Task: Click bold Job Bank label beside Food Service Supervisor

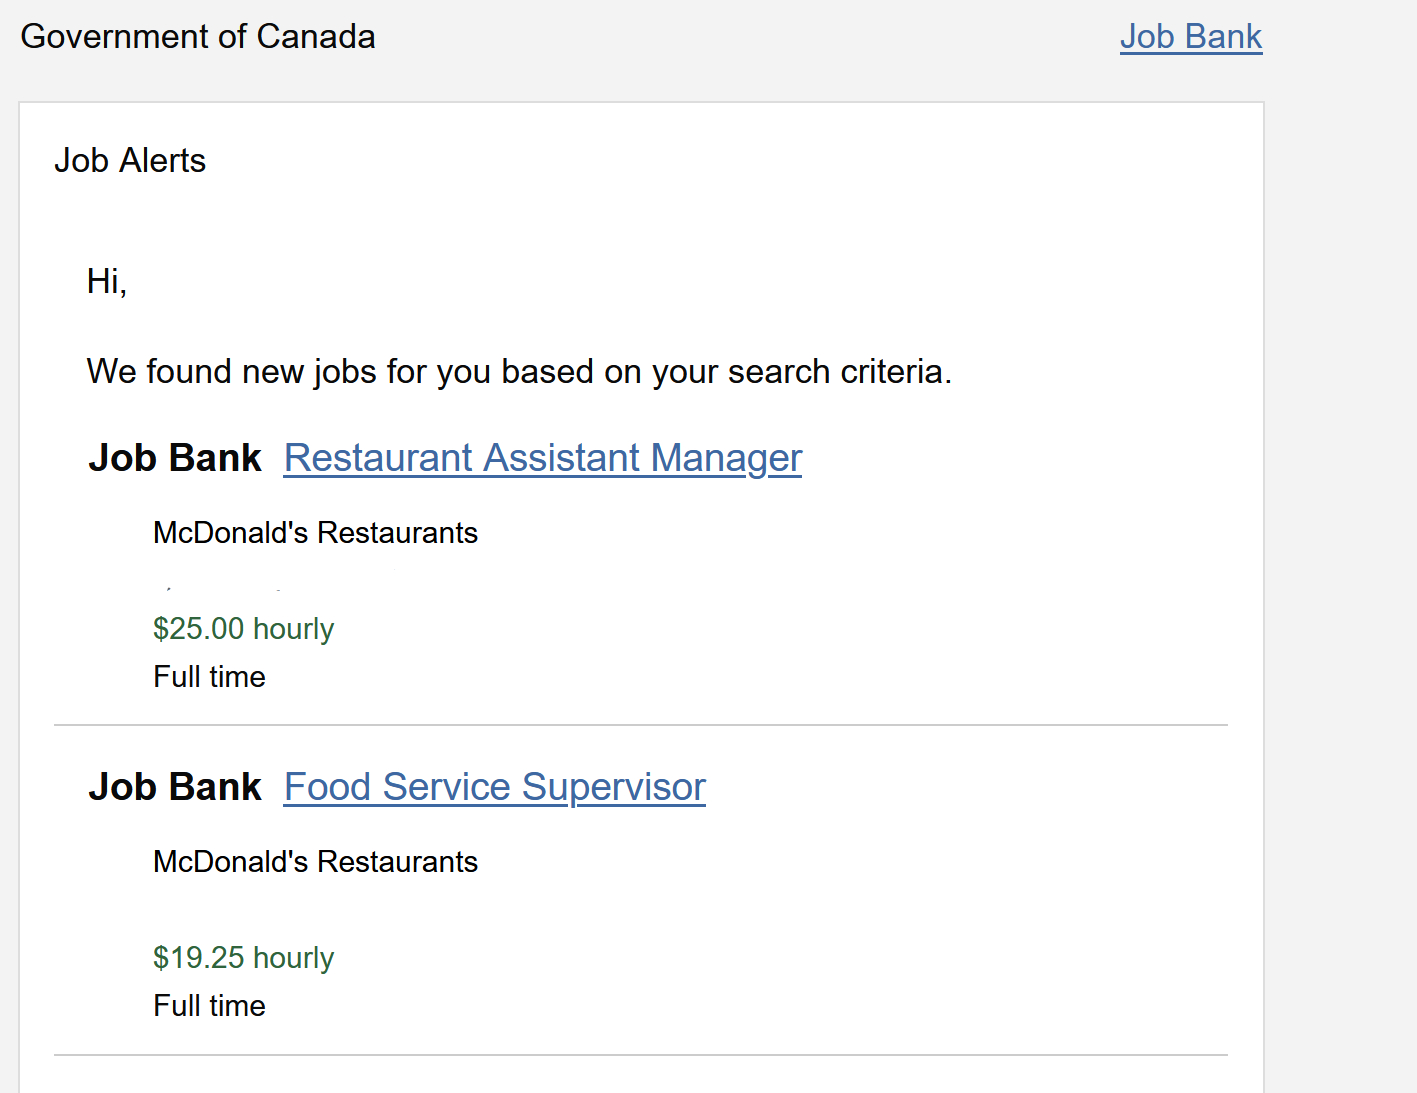Action: 175,787
